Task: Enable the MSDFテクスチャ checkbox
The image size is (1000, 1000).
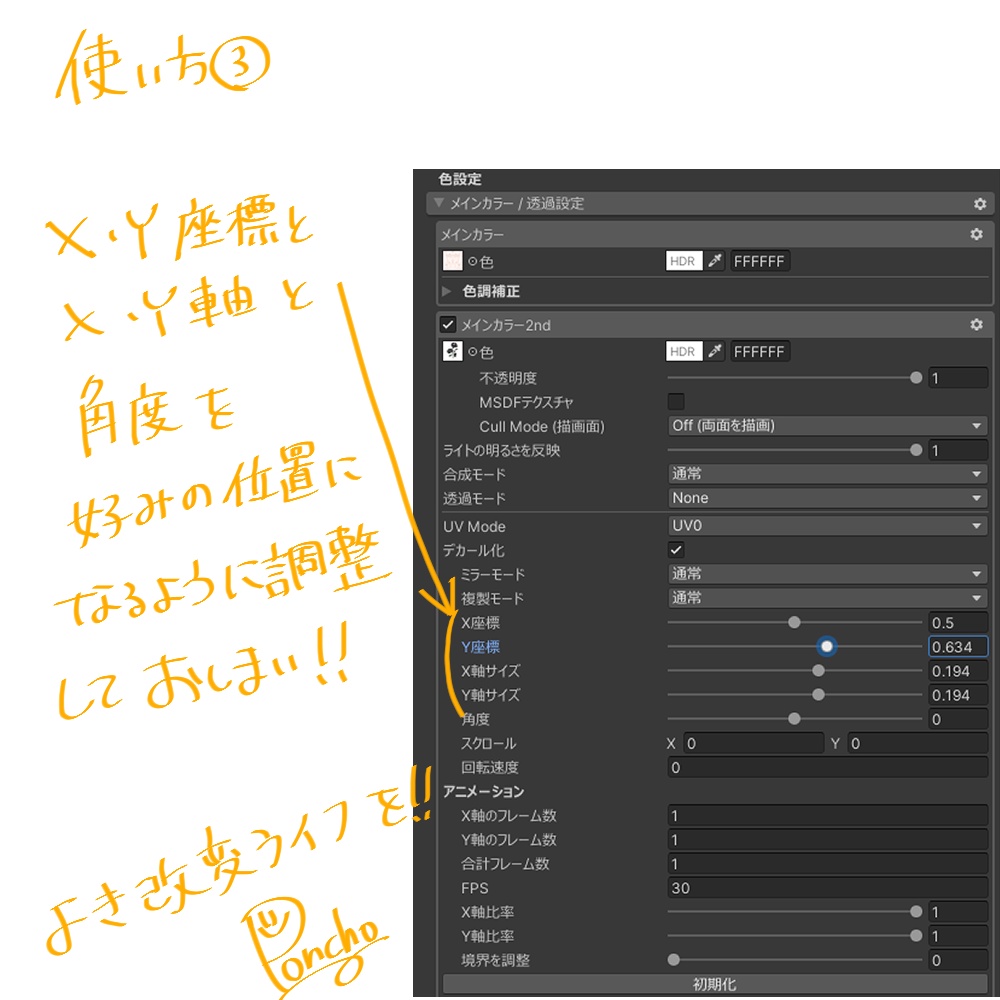Action: point(675,401)
